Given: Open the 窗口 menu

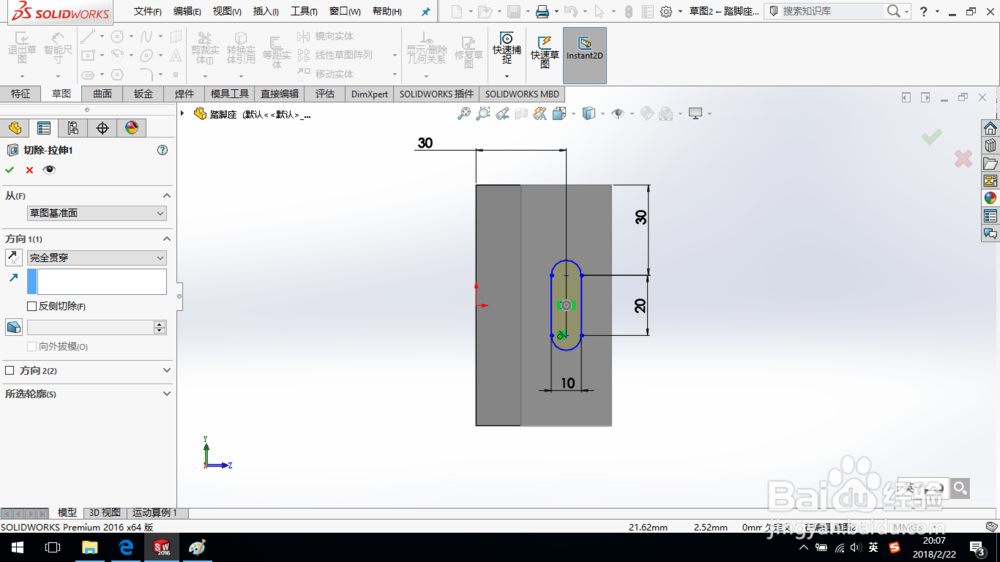Looking at the screenshot, I should coord(344,11).
